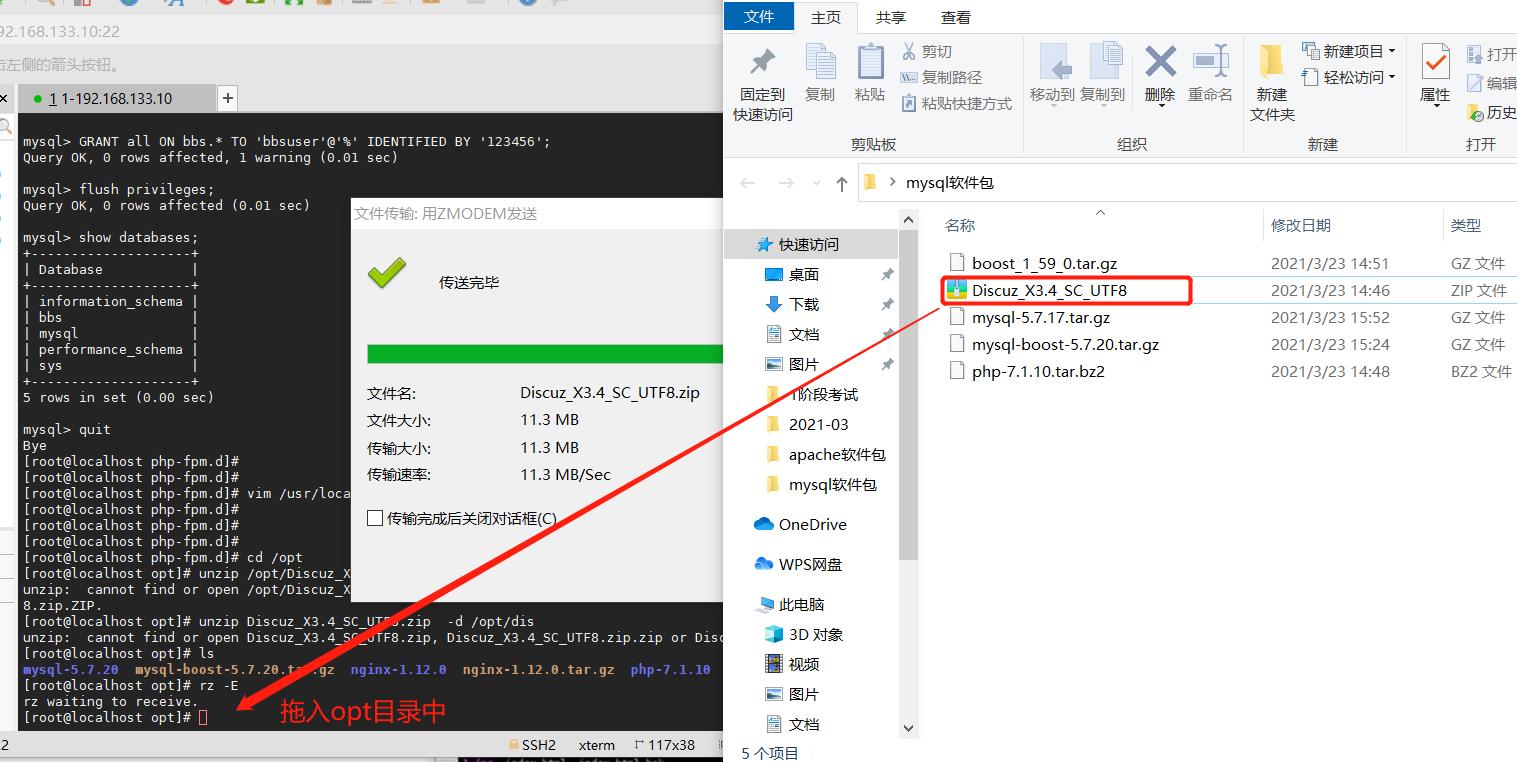Open mysql软件包 folder in navigation pane
This screenshot has width=1517, height=762.
(x=832, y=484)
